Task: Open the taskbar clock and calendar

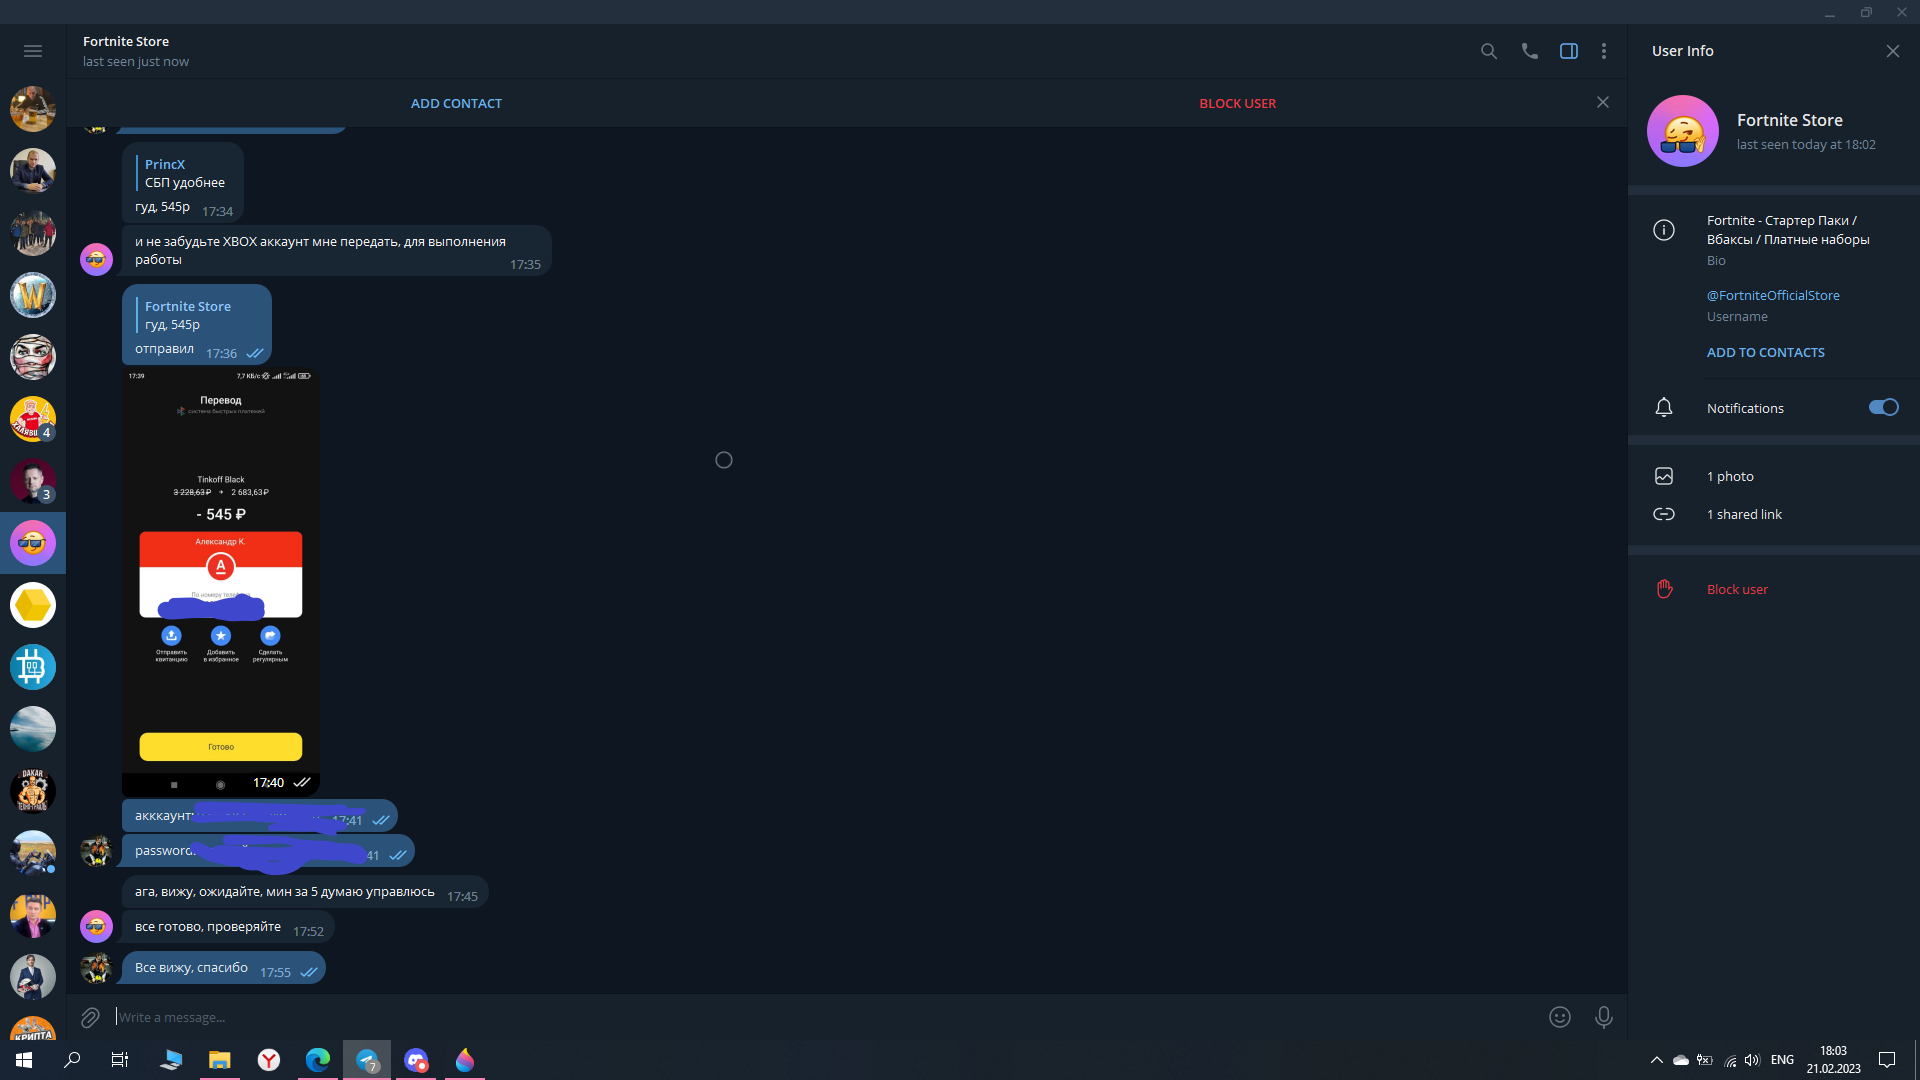Action: click(x=1834, y=1060)
